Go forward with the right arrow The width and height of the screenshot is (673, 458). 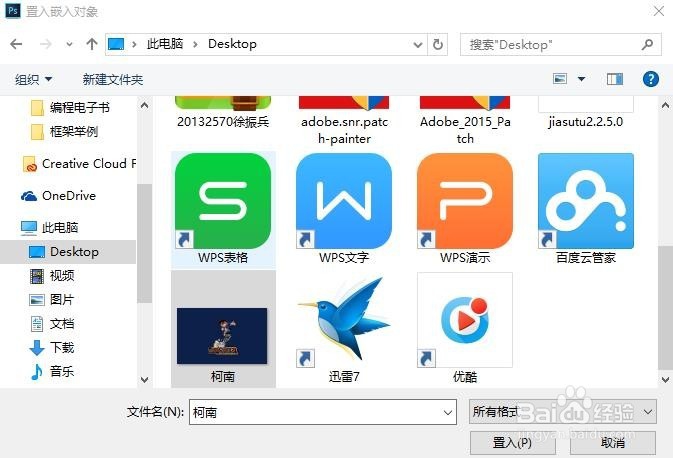(x=45, y=44)
